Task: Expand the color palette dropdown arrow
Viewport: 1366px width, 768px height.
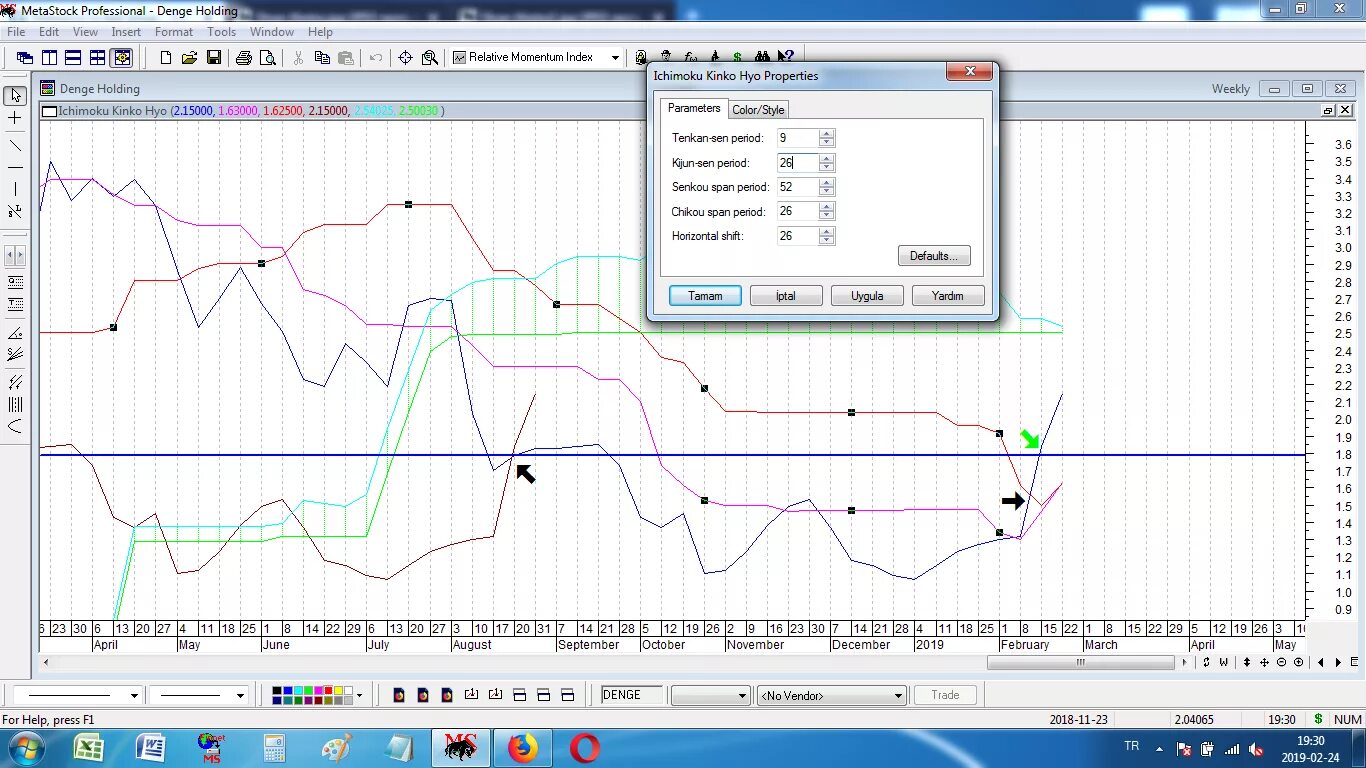Action: click(x=359, y=695)
